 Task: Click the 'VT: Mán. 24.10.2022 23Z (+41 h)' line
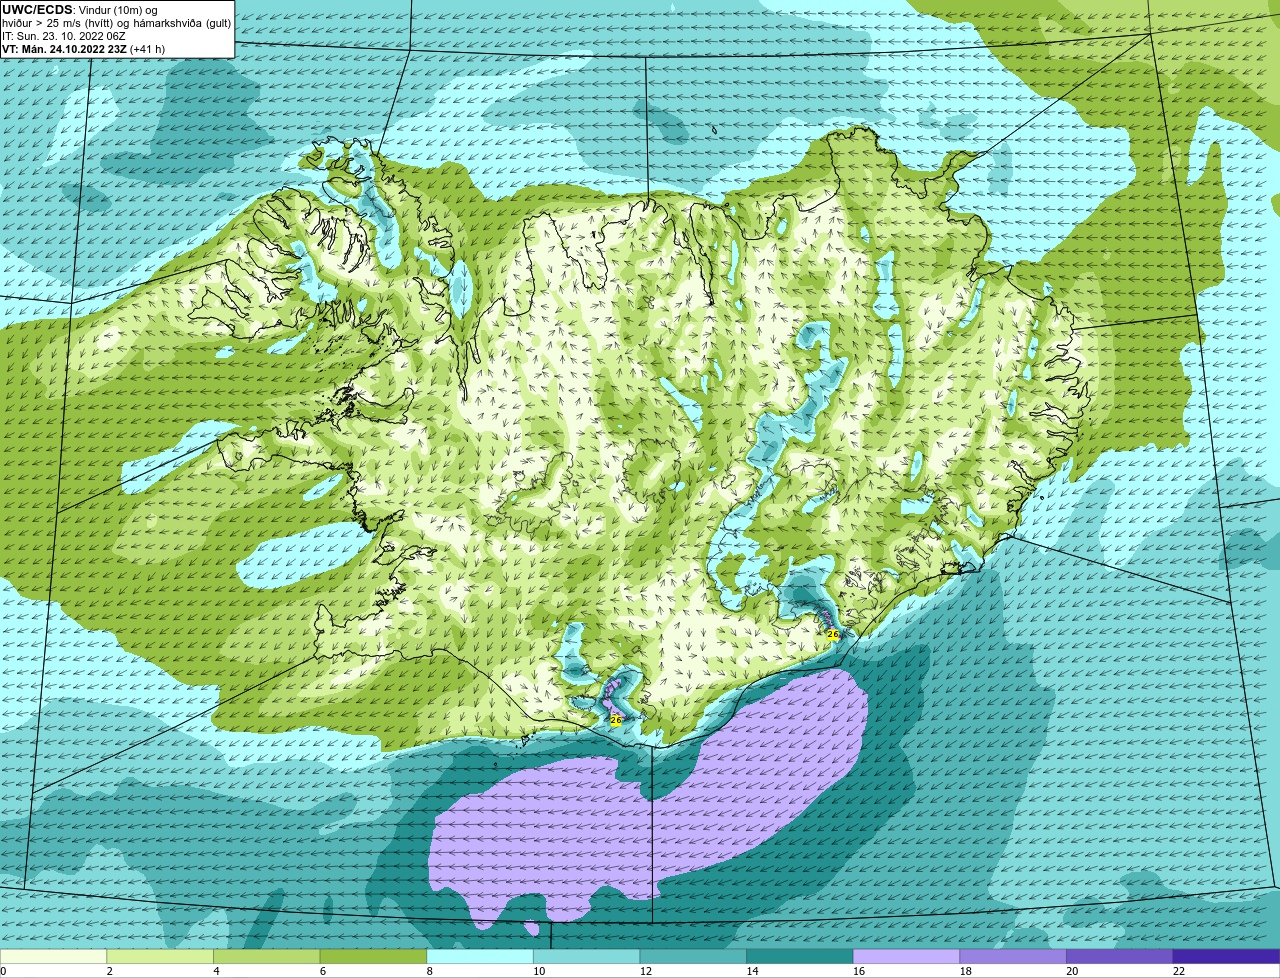click(x=83, y=49)
